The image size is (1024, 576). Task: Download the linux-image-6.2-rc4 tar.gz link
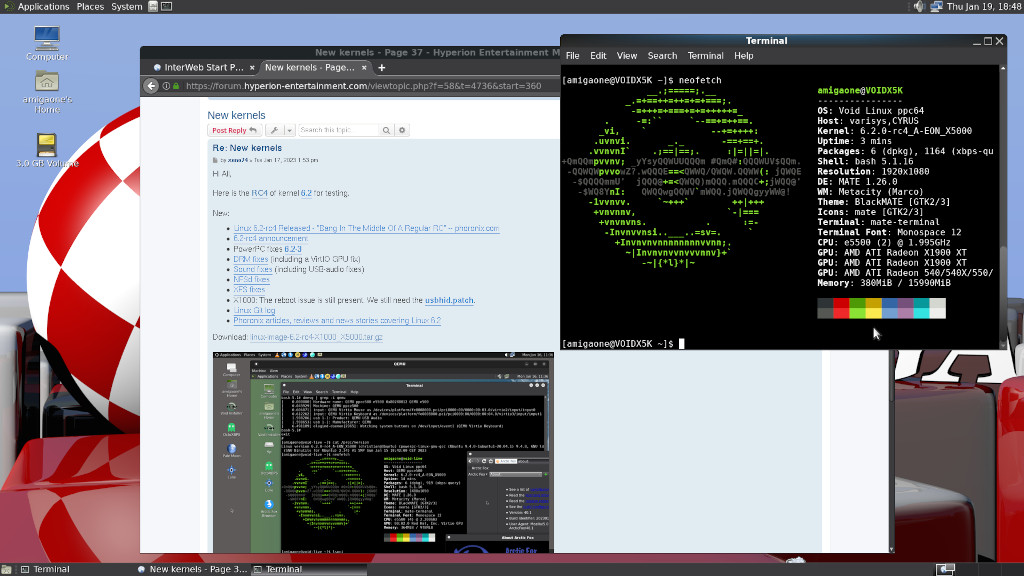pos(316,337)
